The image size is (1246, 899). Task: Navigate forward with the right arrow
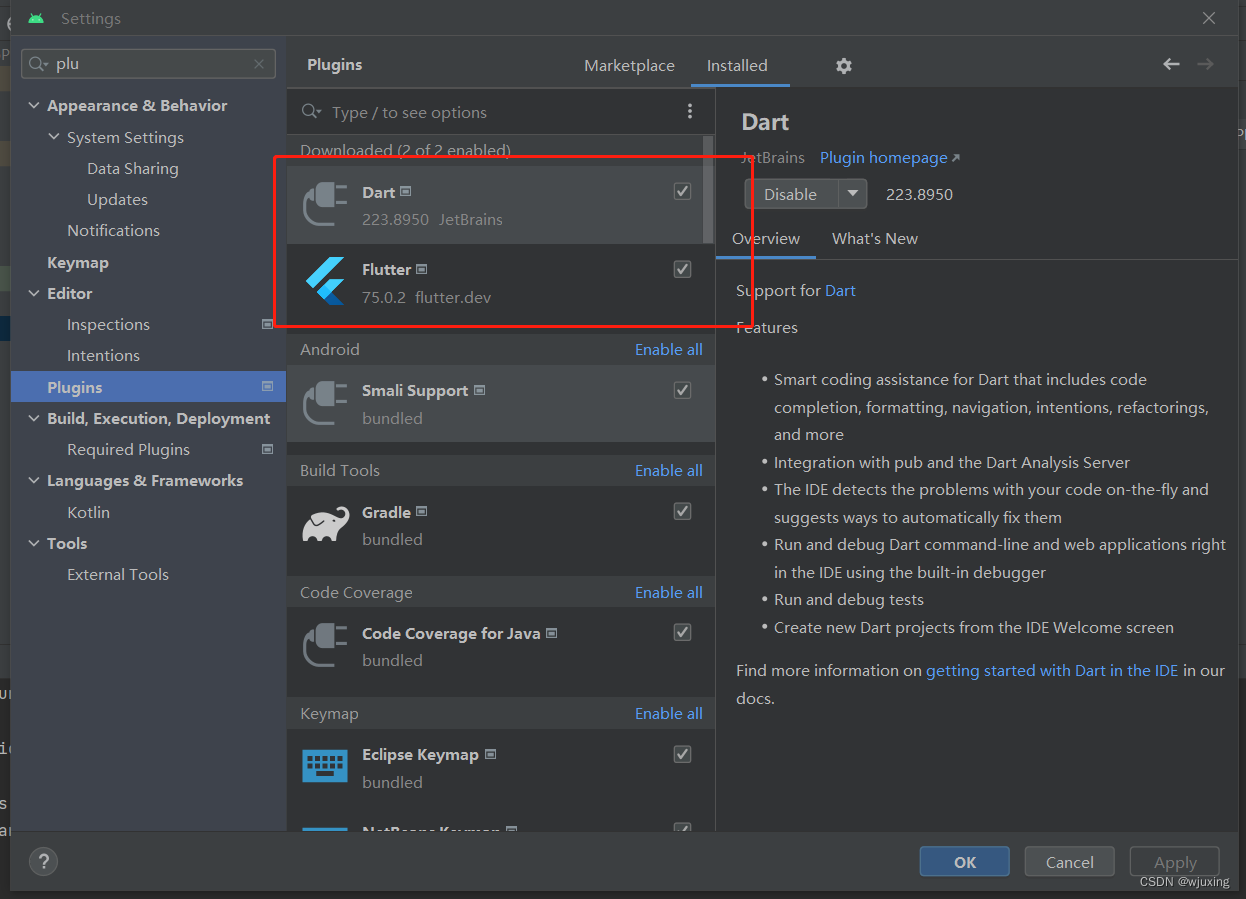pyautogui.click(x=1205, y=64)
